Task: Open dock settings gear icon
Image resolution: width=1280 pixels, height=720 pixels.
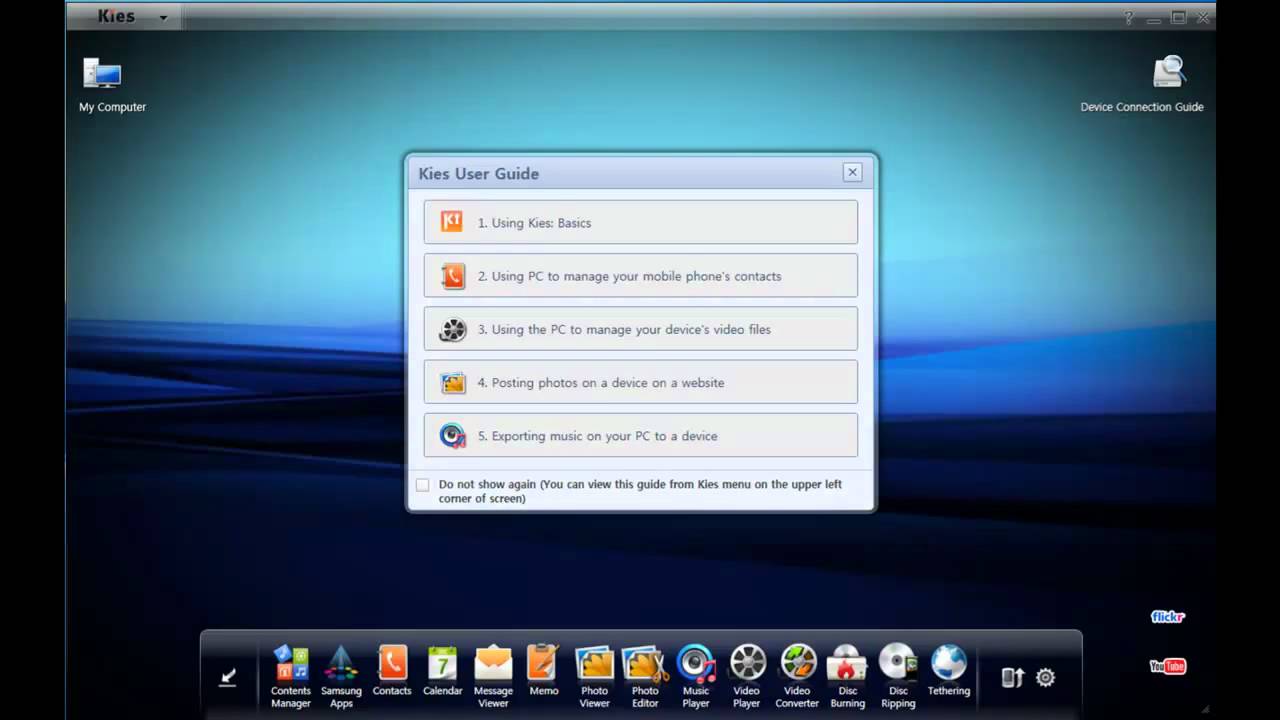Action: click(x=1045, y=677)
